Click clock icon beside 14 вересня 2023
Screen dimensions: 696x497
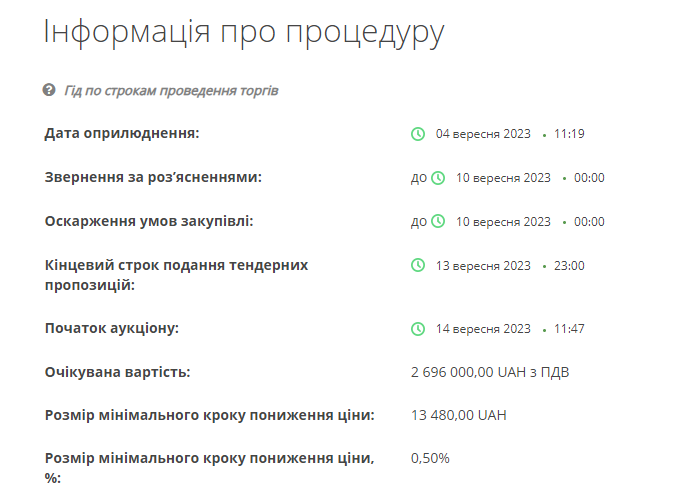[418, 329]
